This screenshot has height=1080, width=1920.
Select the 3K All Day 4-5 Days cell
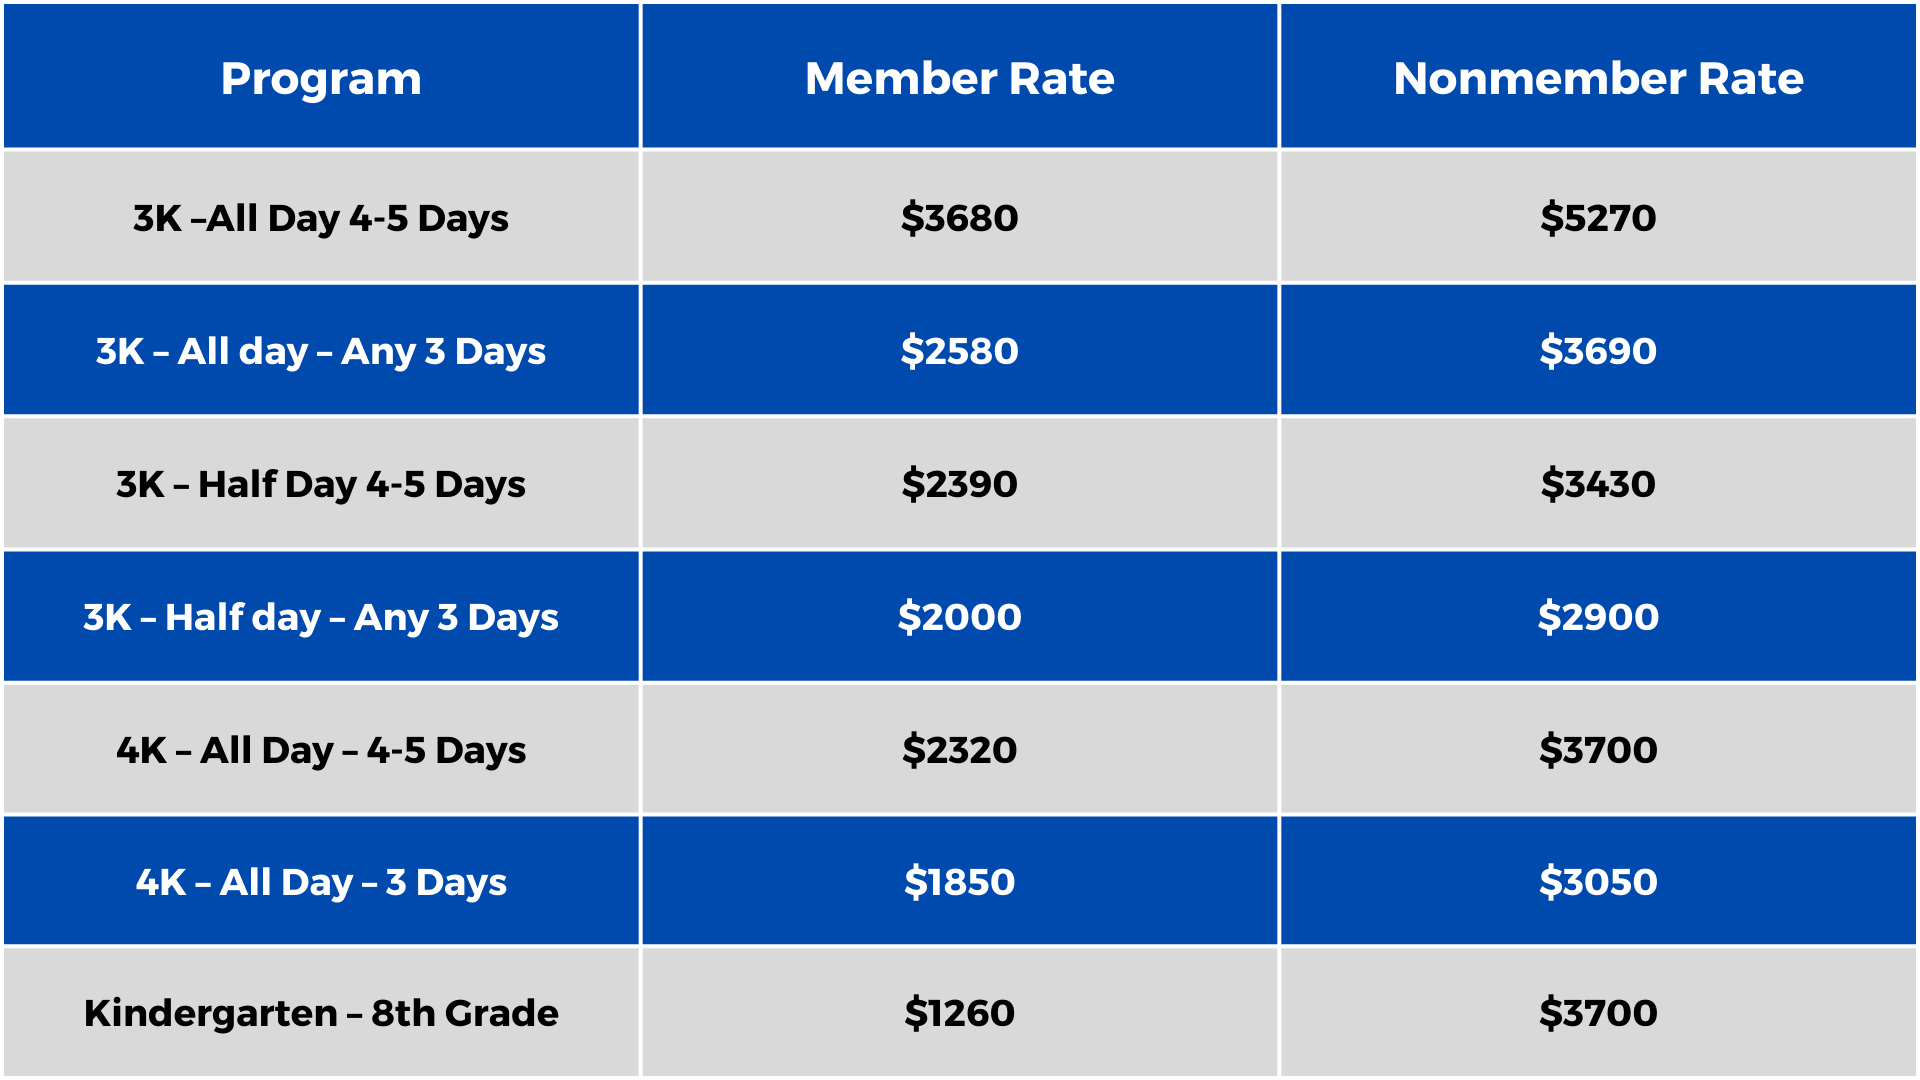(321, 218)
